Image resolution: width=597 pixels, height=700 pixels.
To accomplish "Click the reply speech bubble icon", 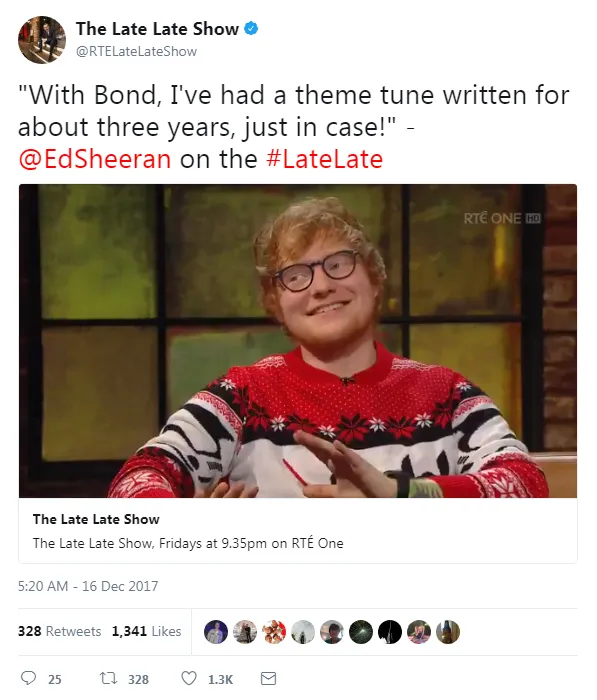I will pos(29,678).
